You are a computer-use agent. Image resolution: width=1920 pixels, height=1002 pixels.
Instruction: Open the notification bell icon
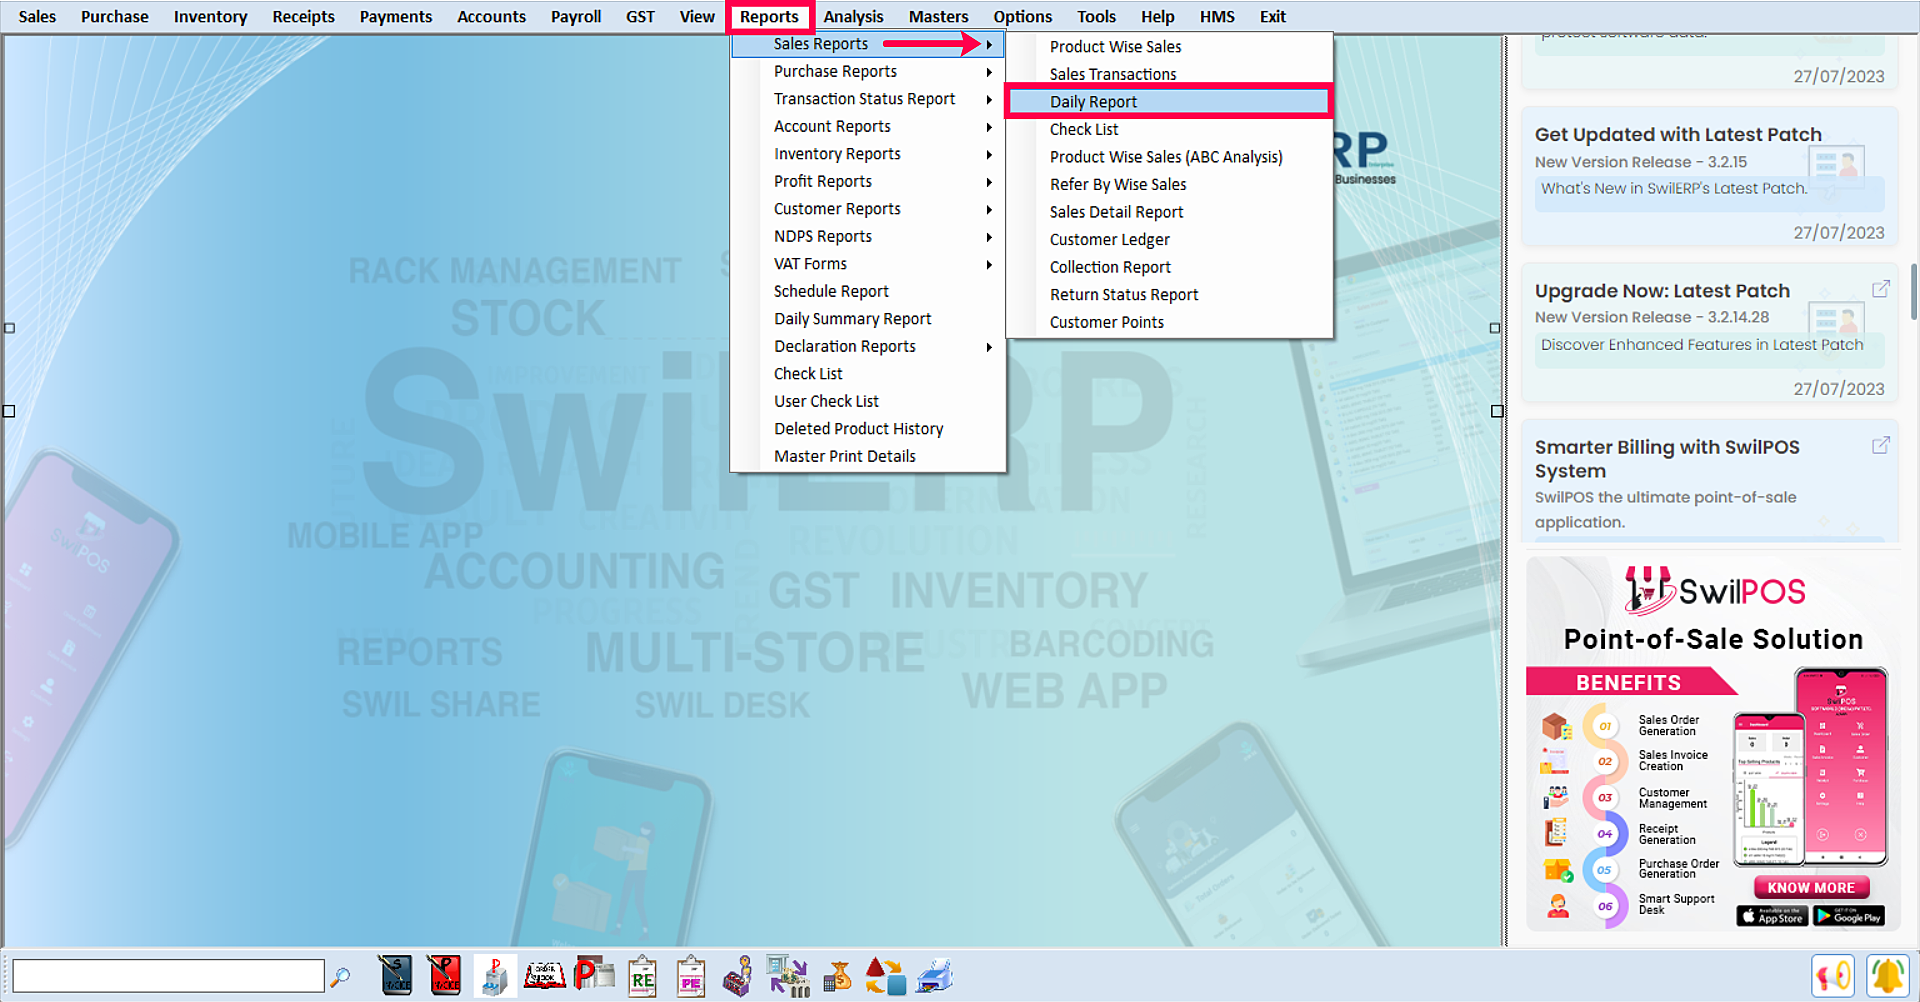coord(1887,975)
